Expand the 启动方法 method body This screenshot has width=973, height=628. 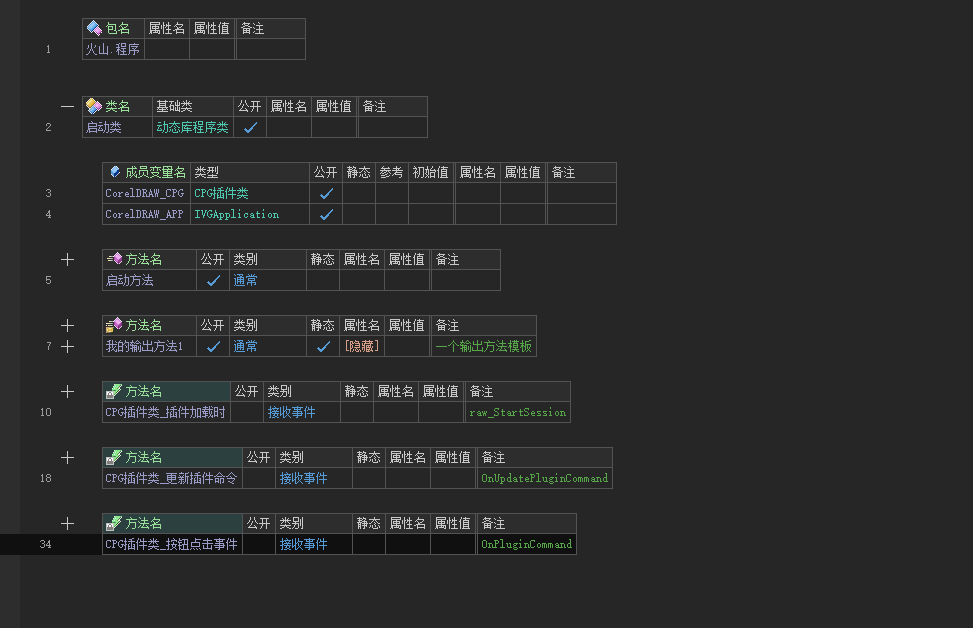click(x=67, y=259)
